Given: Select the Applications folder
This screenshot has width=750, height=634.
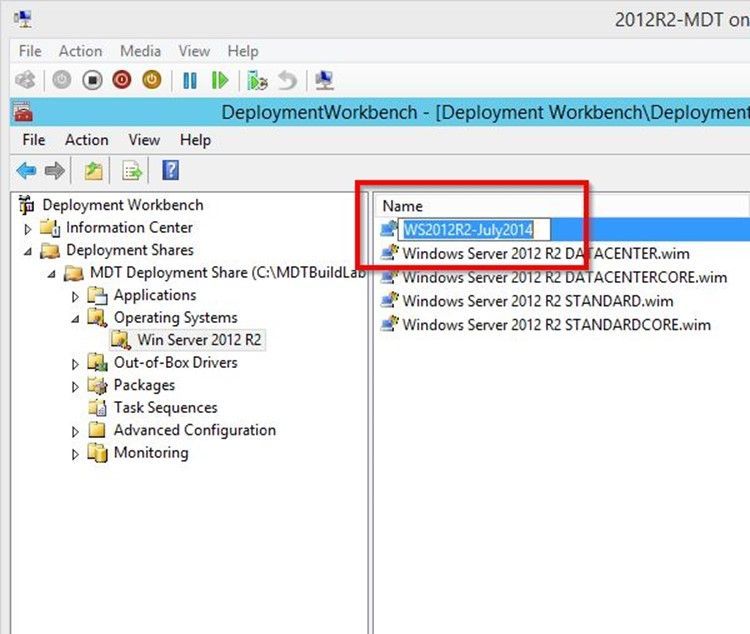Looking at the screenshot, I should (154, 295).
